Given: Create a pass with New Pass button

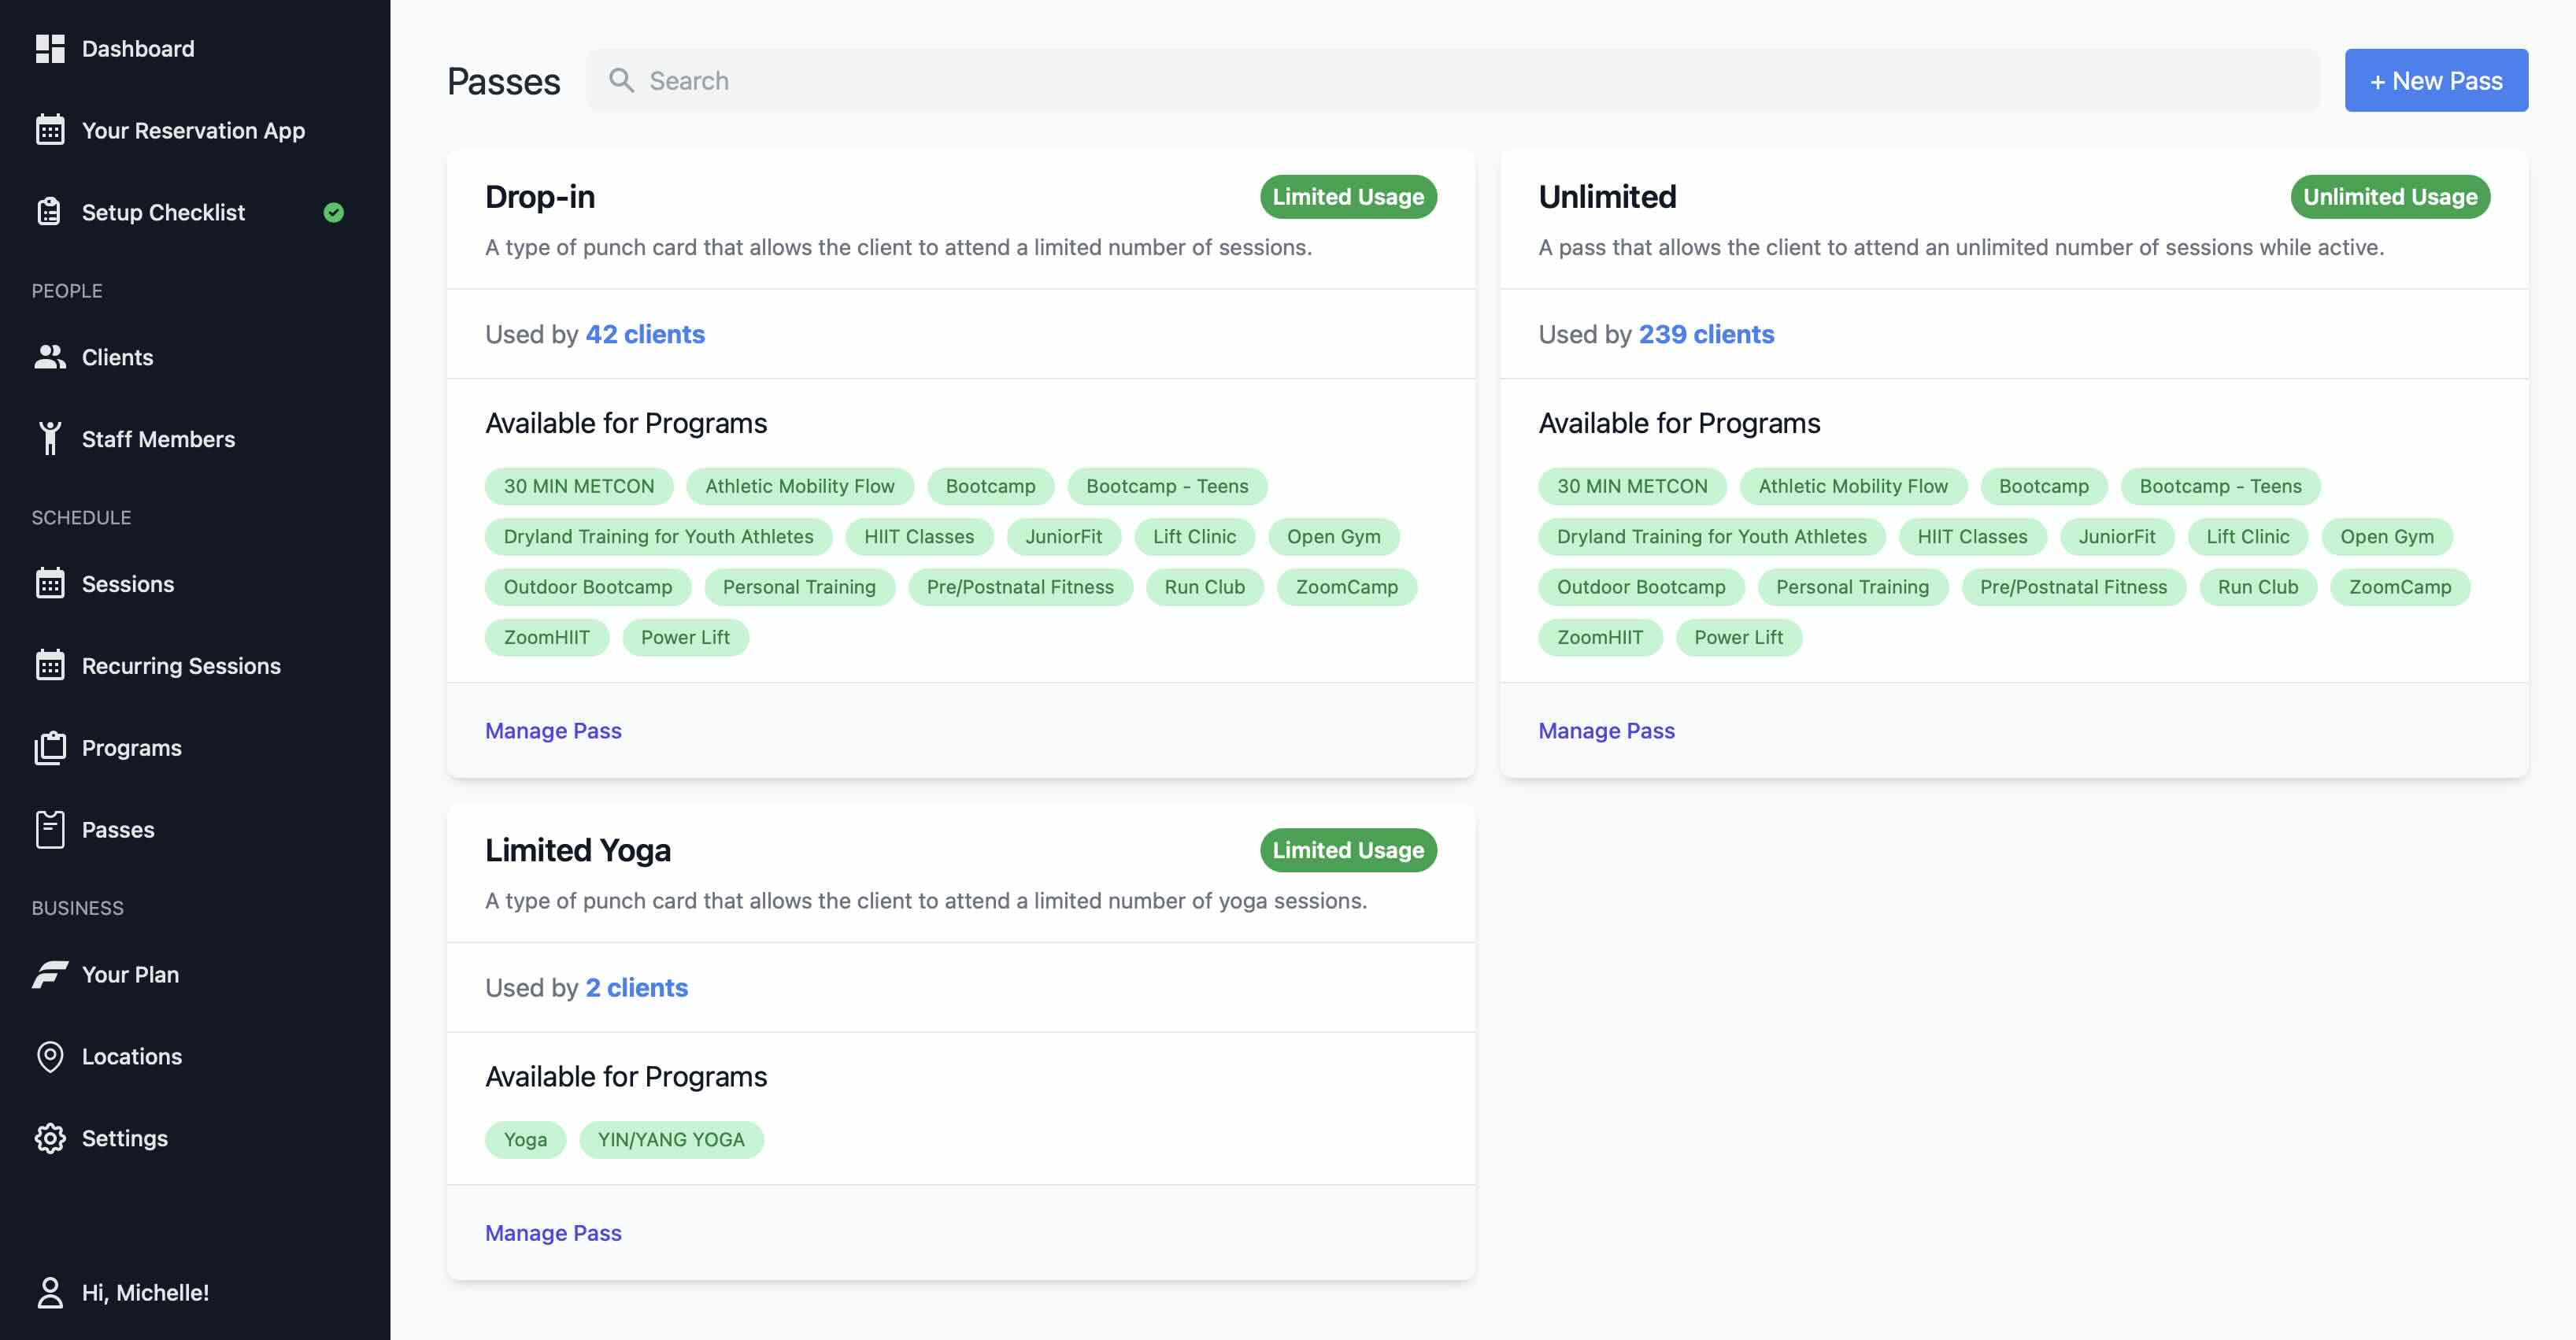Looking at the screenshot, I should coord(2435,80).
